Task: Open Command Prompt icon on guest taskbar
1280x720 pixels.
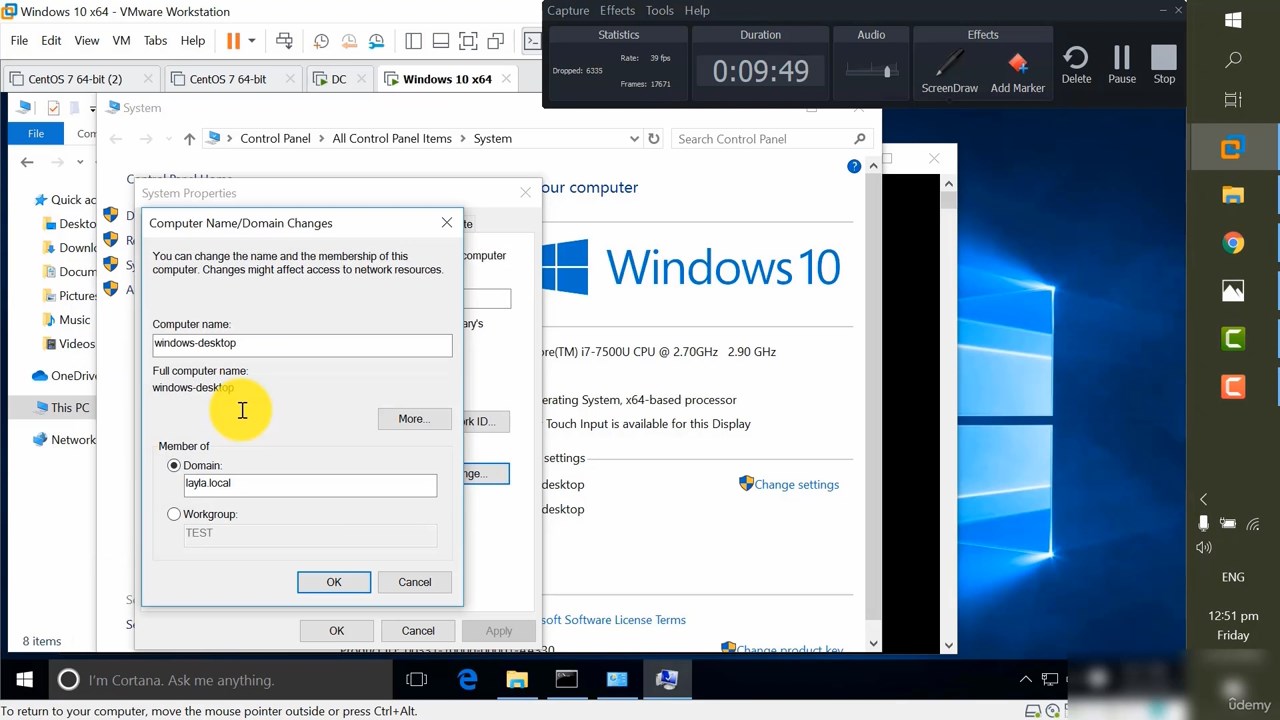Action: [567, 680]
